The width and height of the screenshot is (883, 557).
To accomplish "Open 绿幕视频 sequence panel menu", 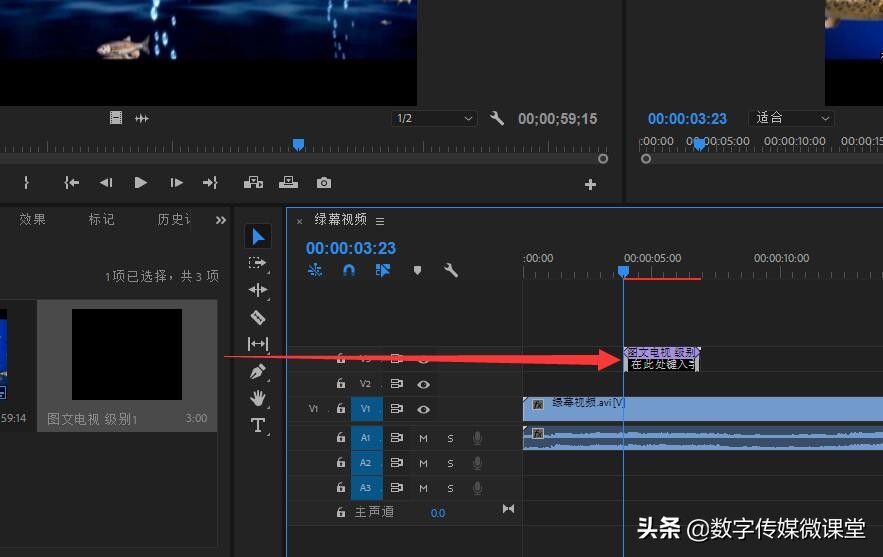I will (x=380, y=221).
